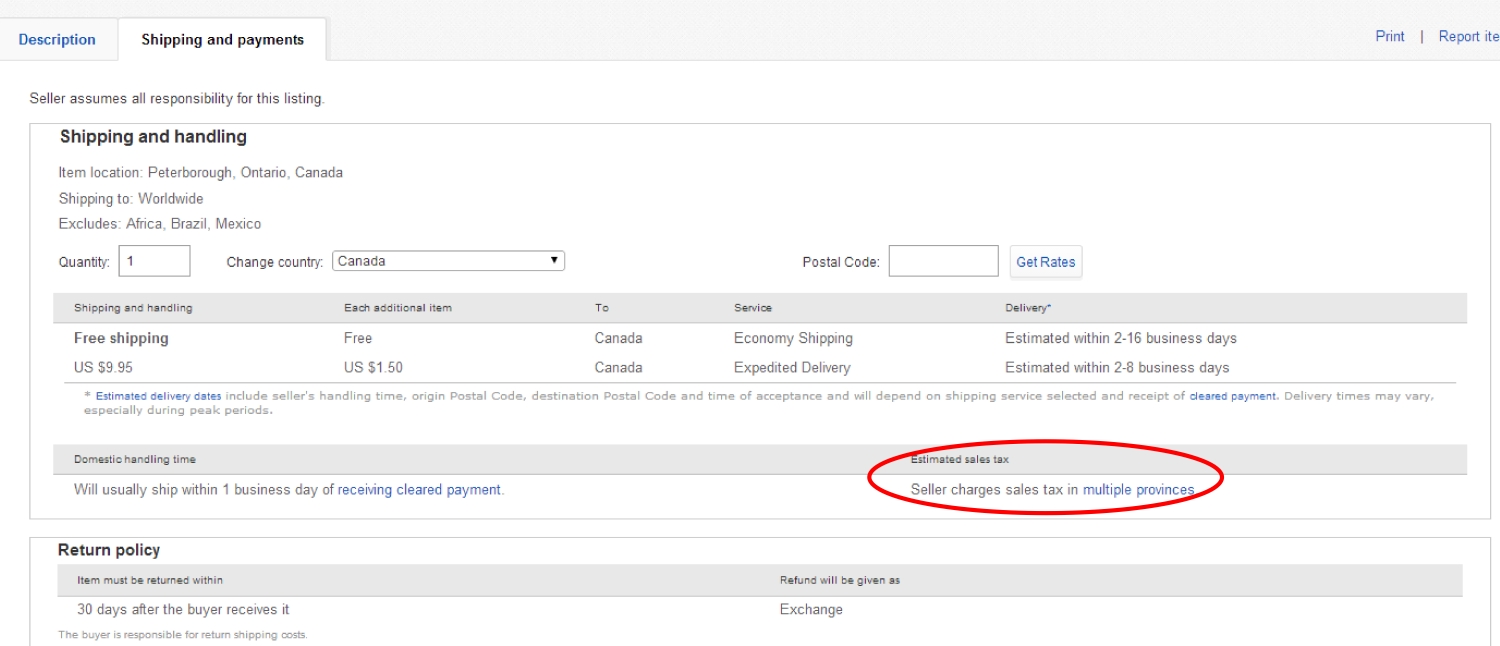
Task: Click the cleared payment link in delivery footnote
Action: point(1232,396)
